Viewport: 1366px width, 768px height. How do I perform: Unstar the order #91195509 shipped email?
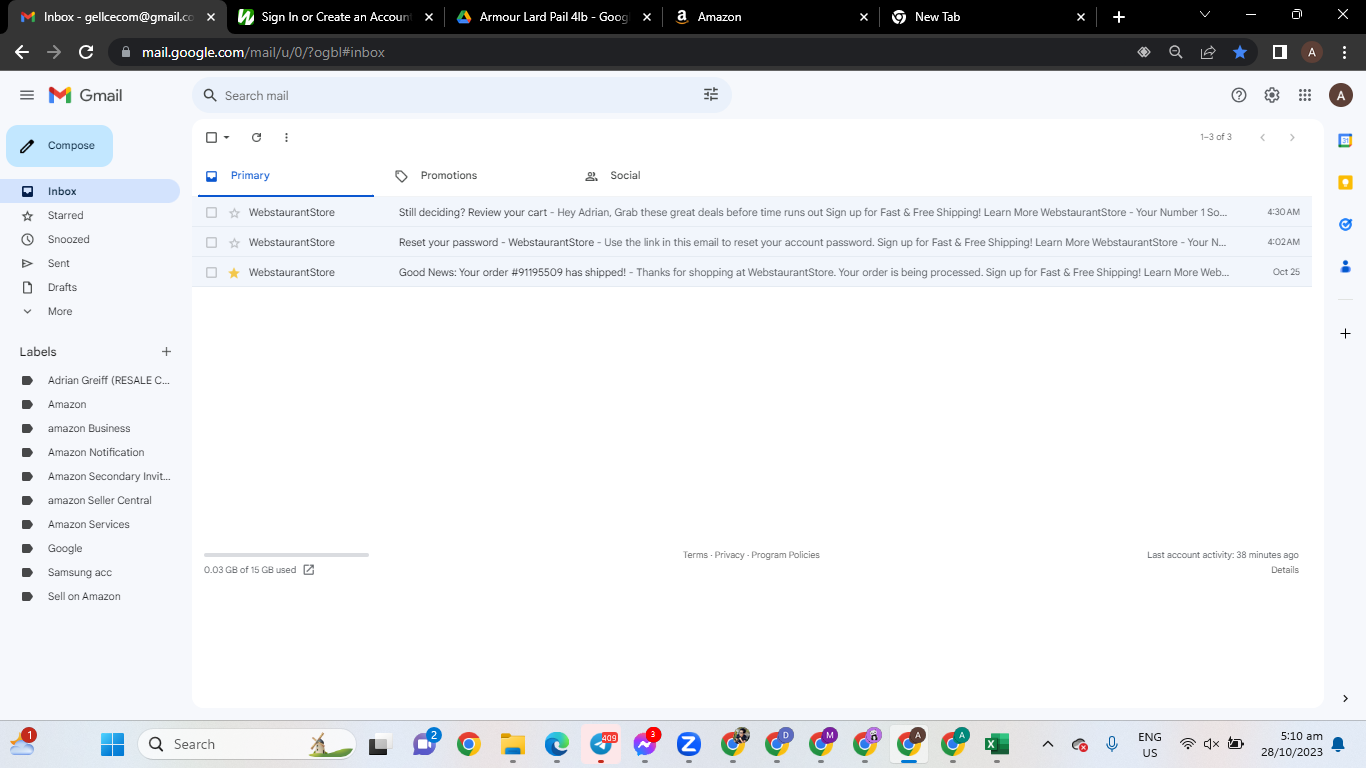[234, 272]
